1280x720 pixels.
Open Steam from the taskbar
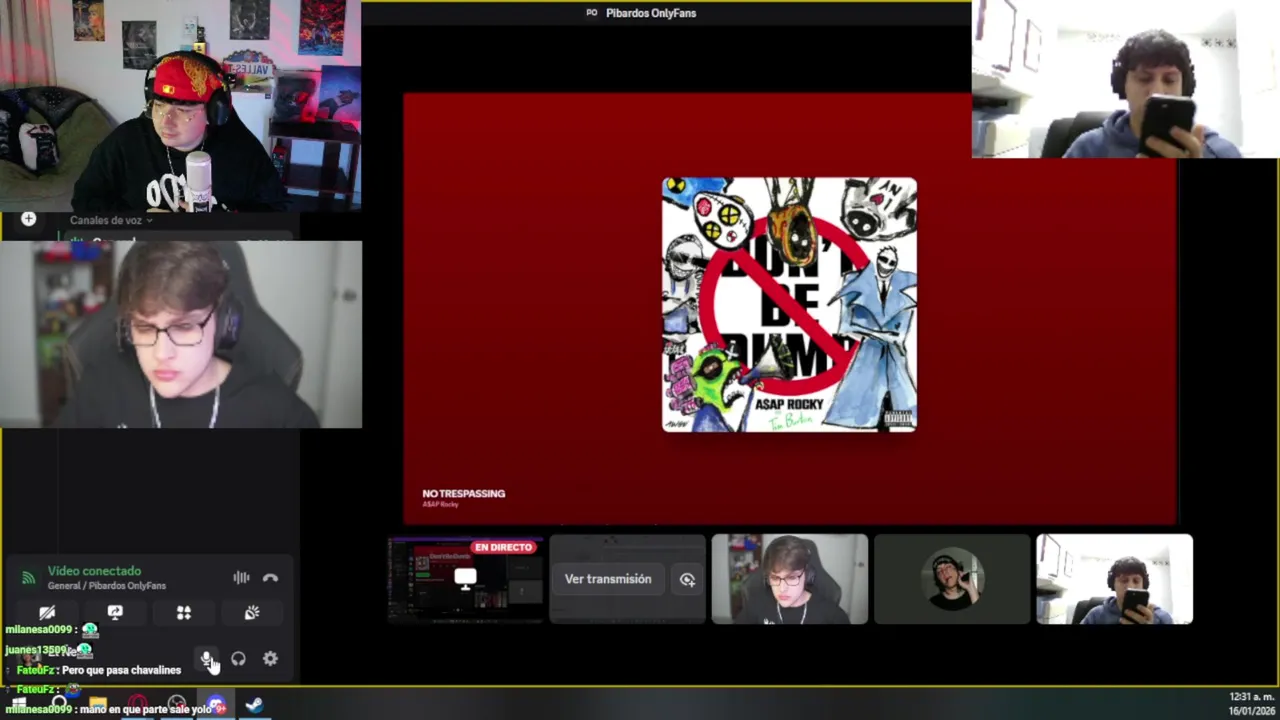click(254, 706)
